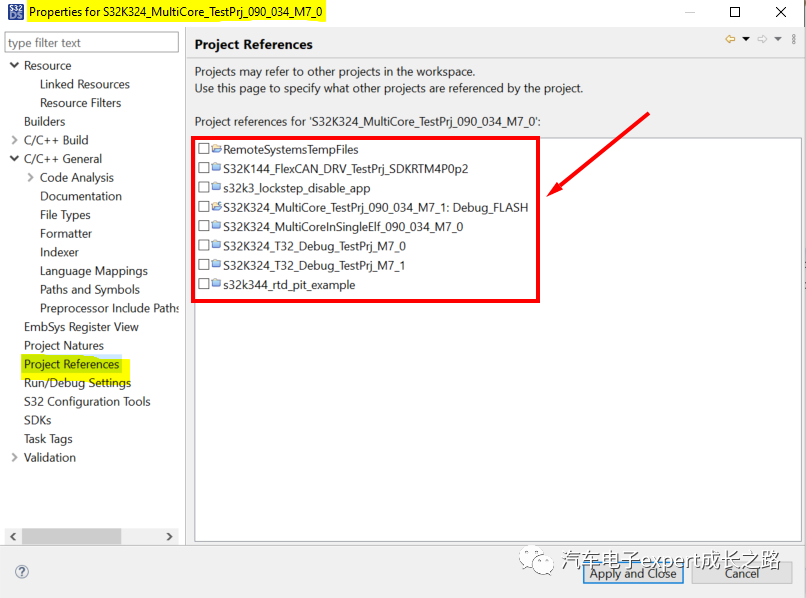Close the Properties dialog window
This screenshot has width=806, height=598.
point(781,12)
